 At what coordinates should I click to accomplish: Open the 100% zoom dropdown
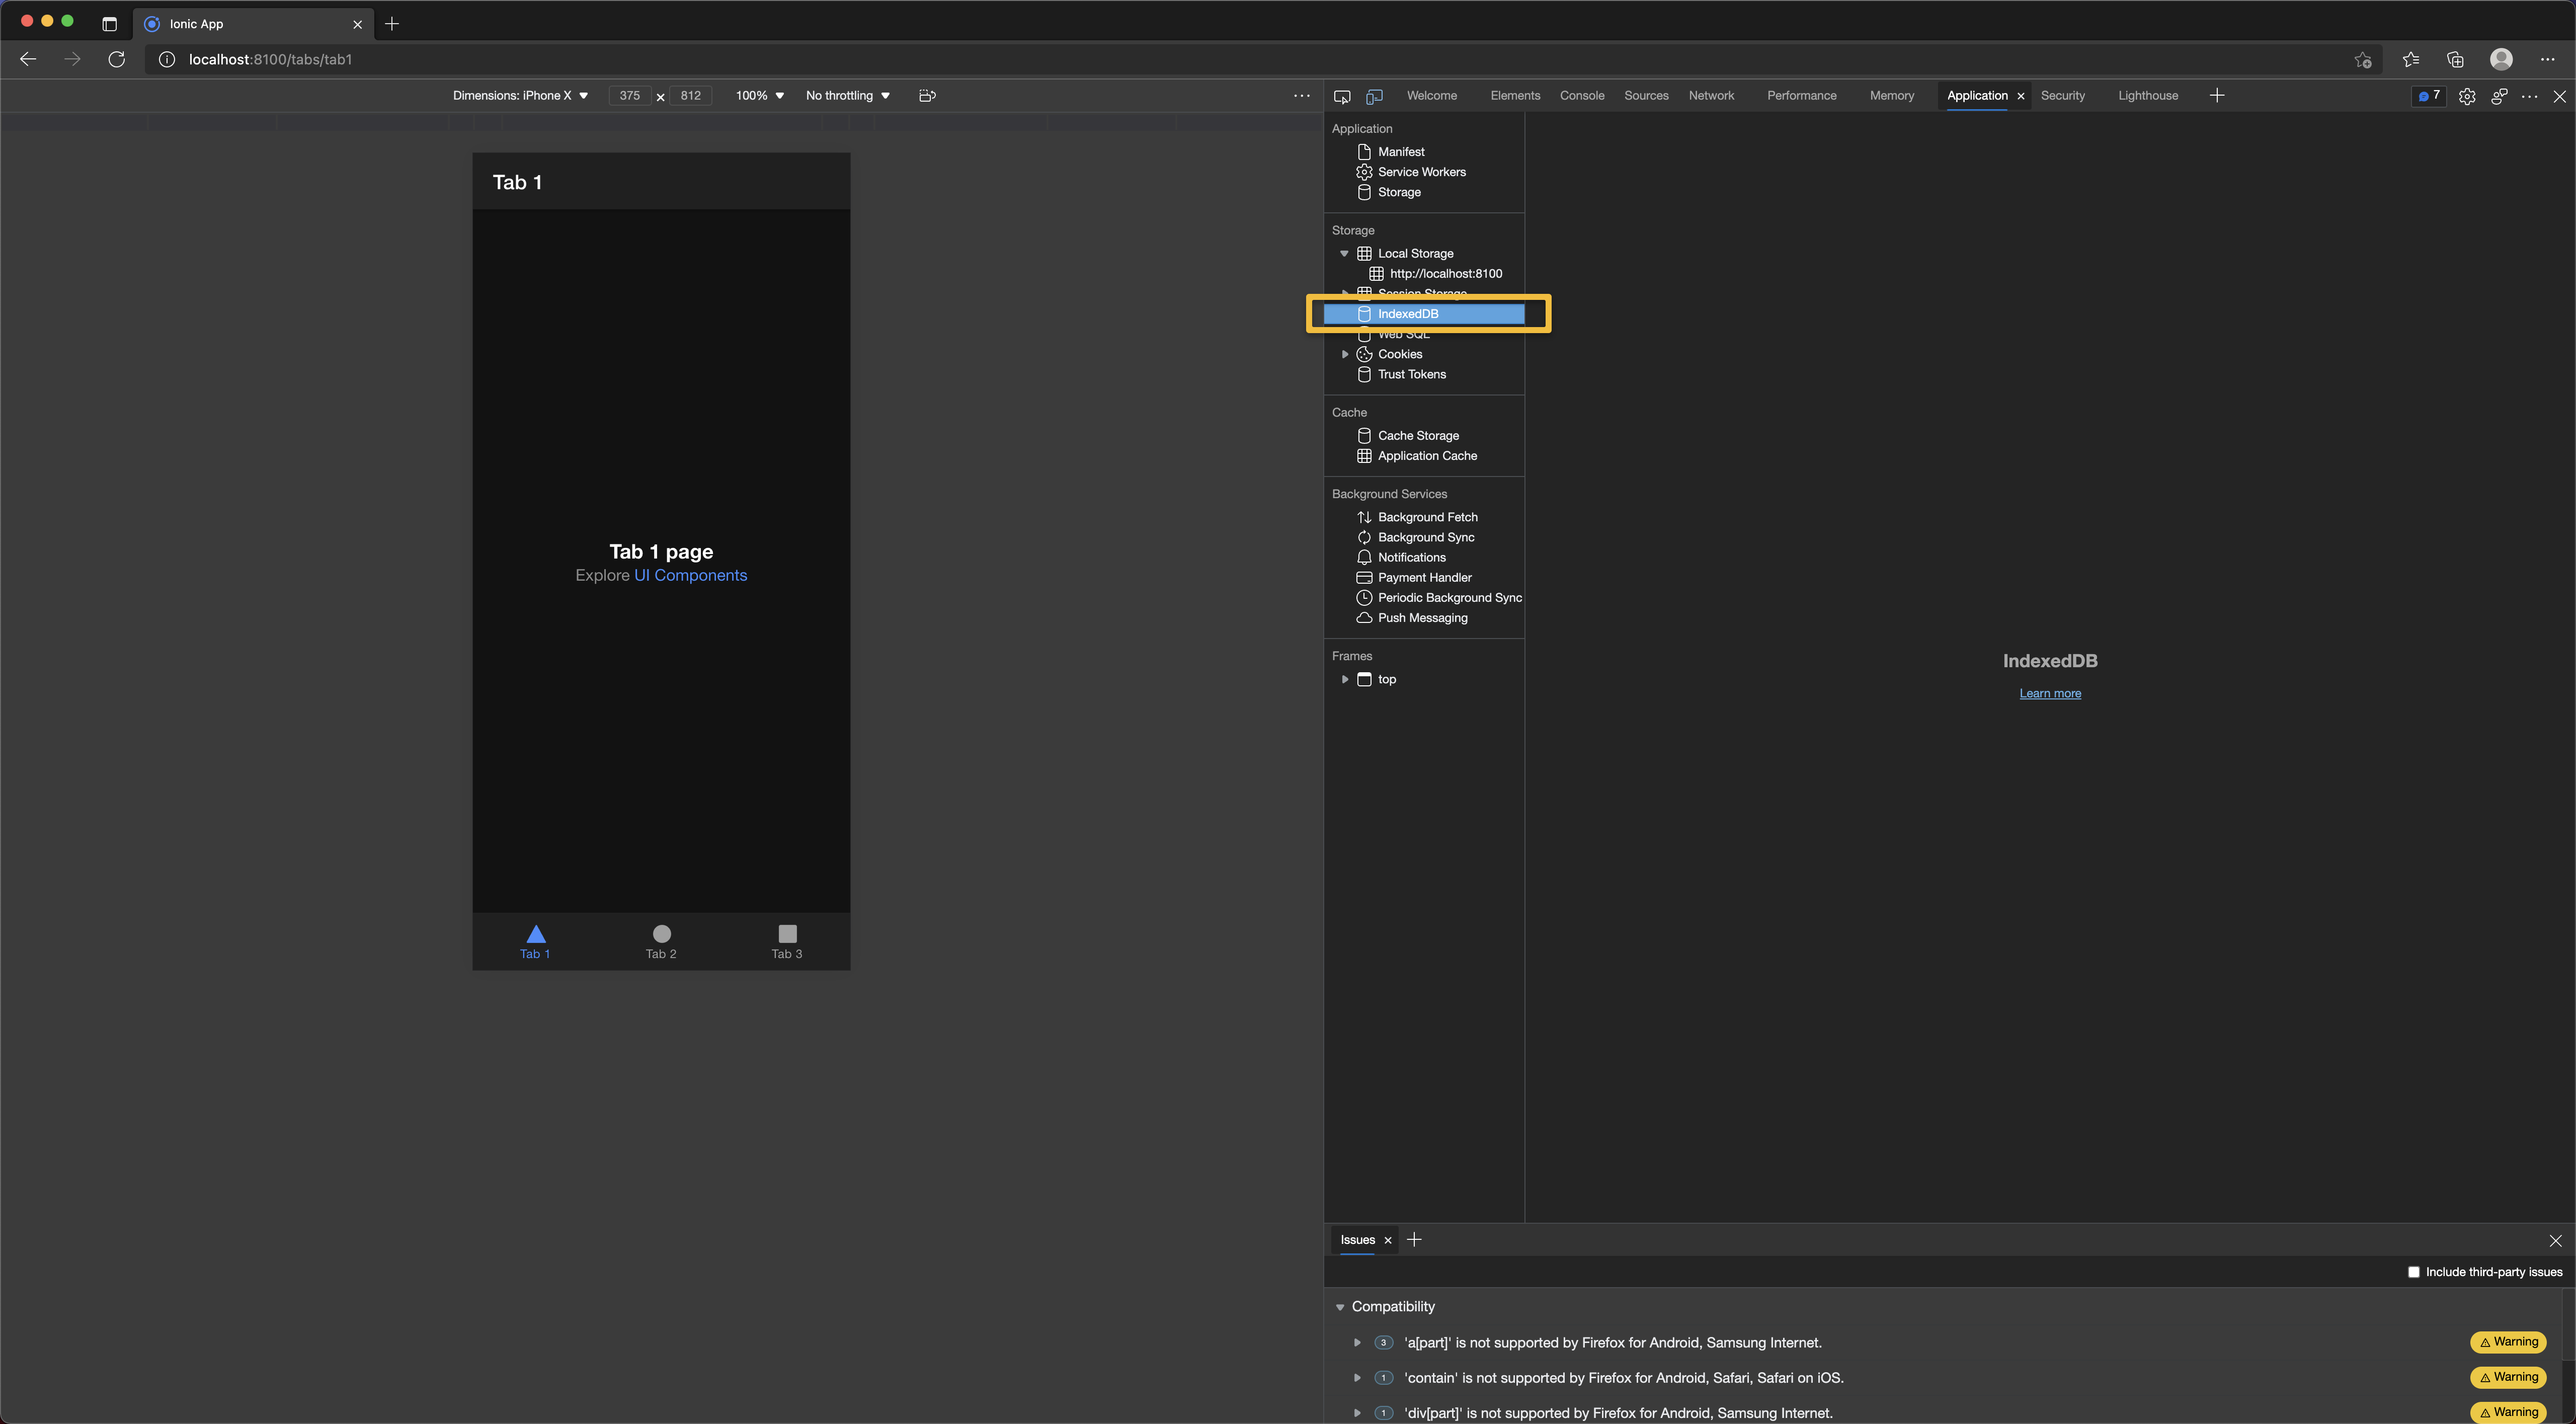click(759, 96)
